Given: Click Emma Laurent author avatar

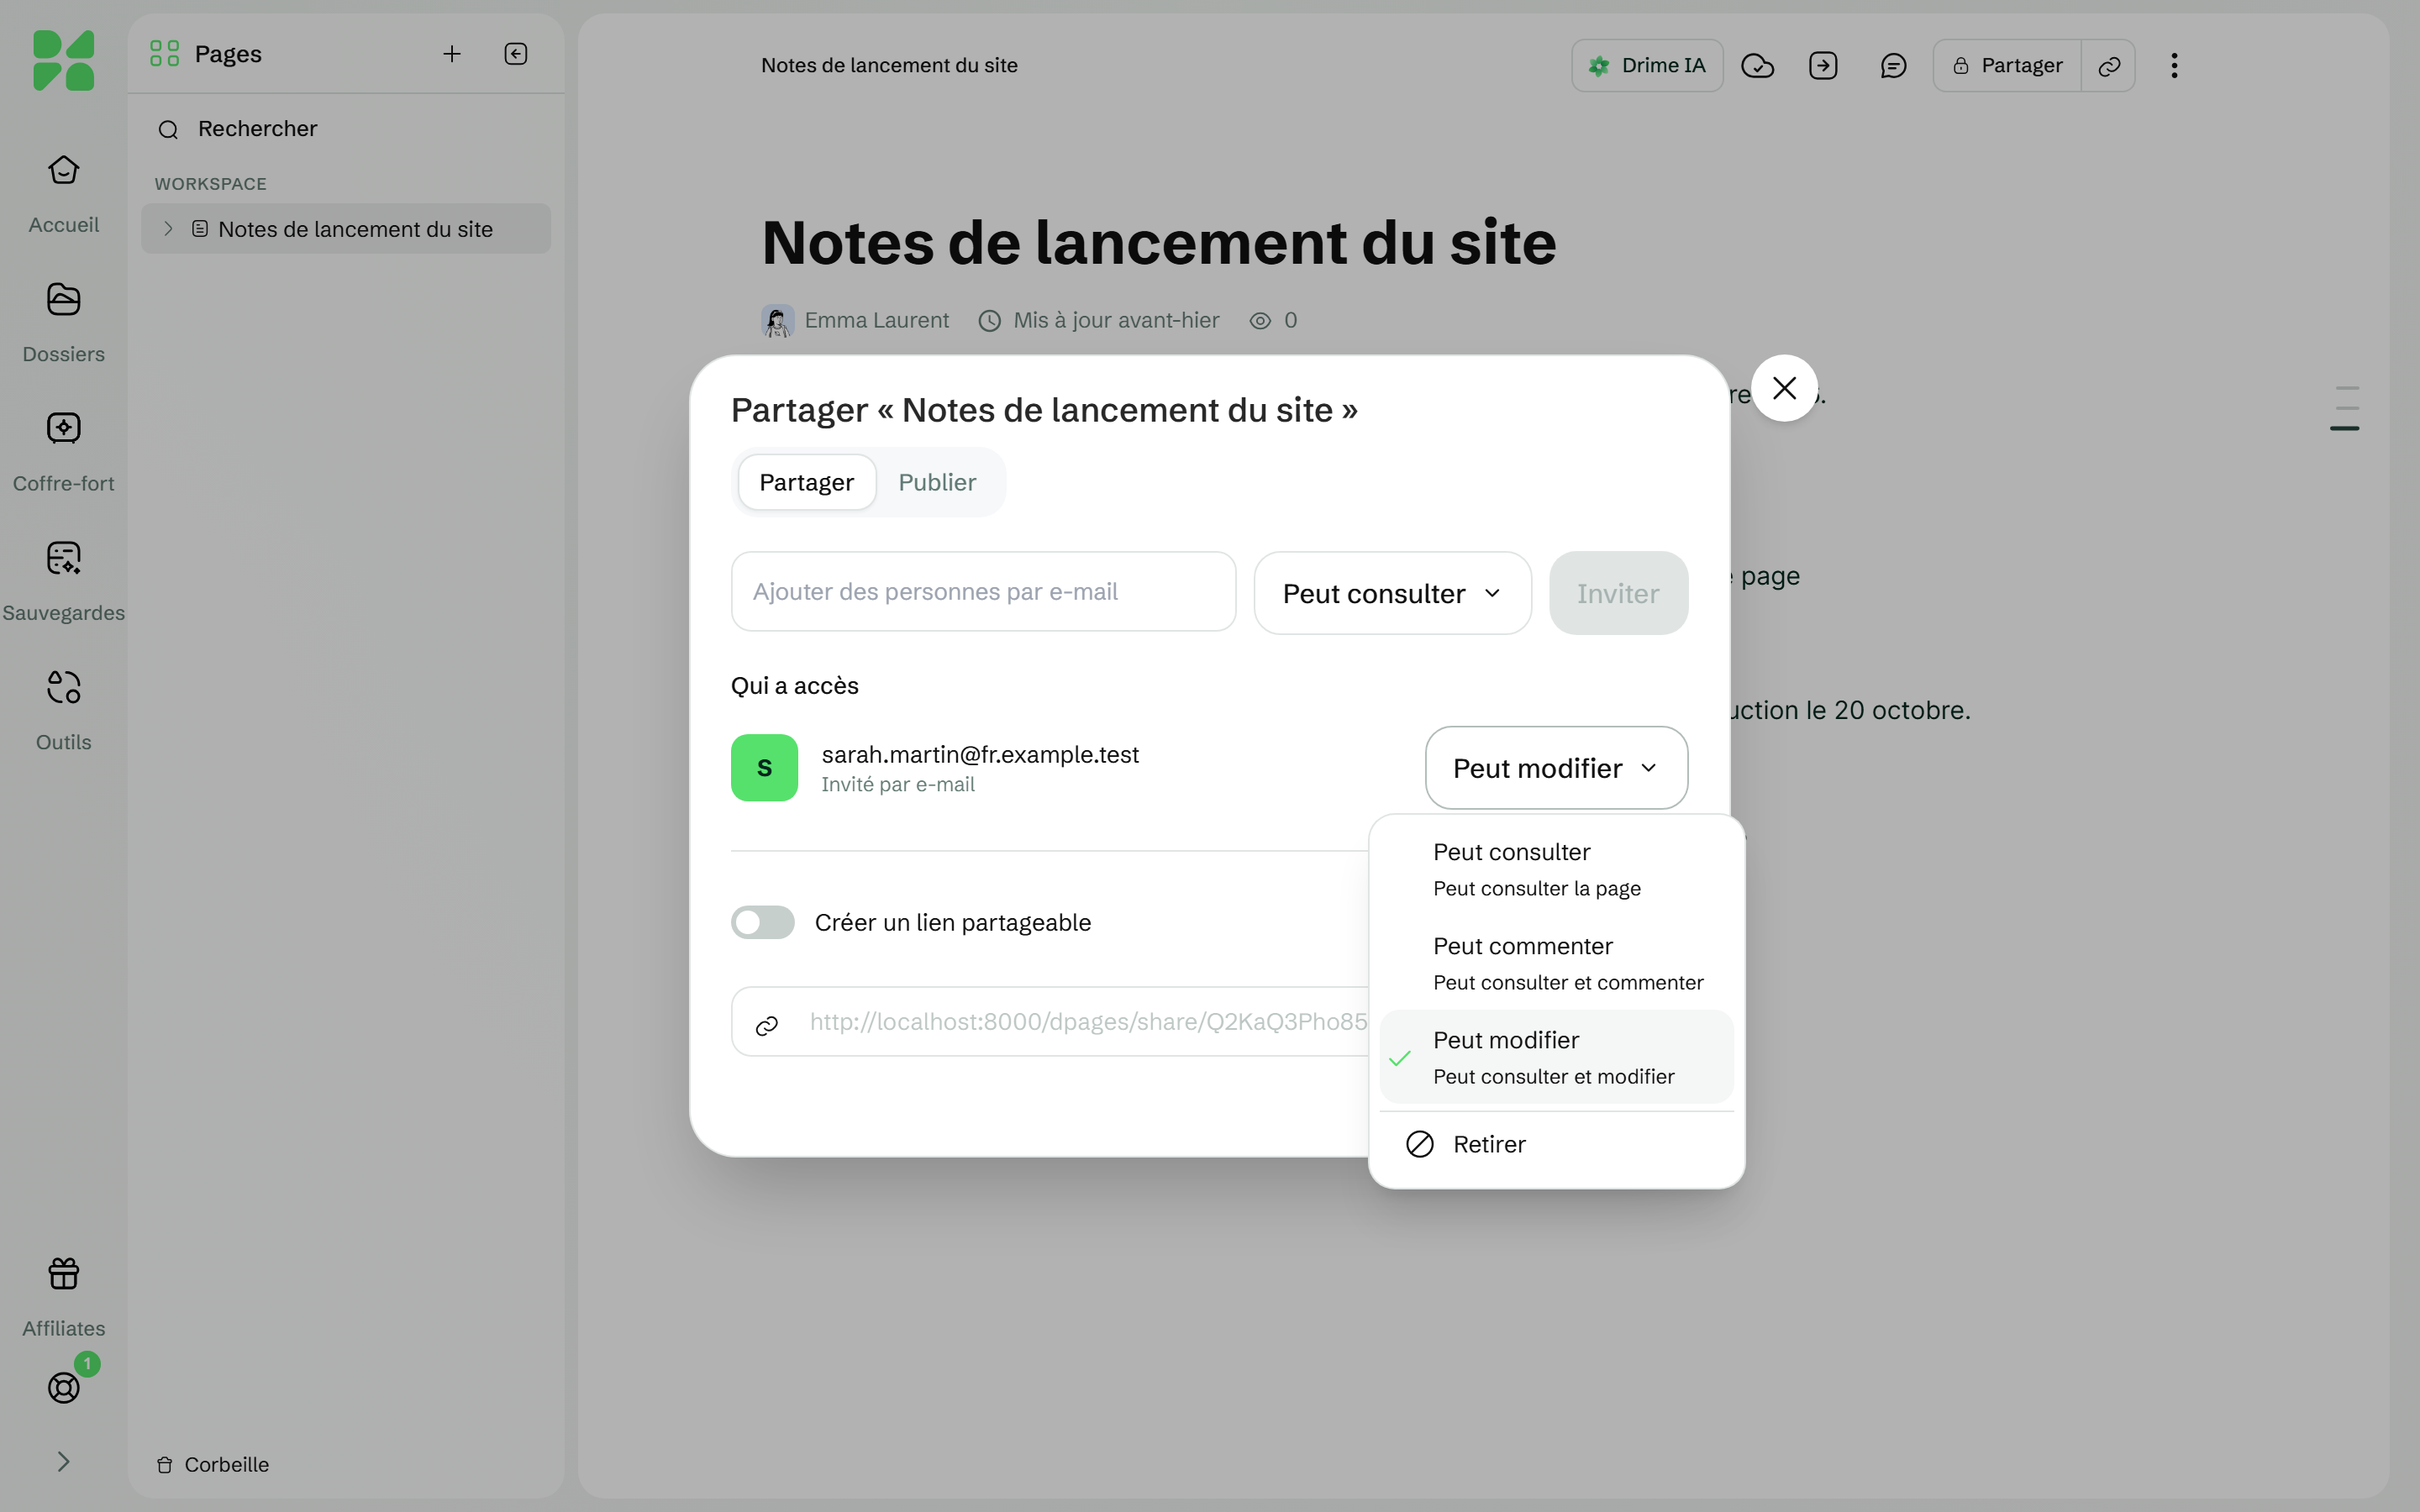Looking at the screenshot, I should (777, 320).
